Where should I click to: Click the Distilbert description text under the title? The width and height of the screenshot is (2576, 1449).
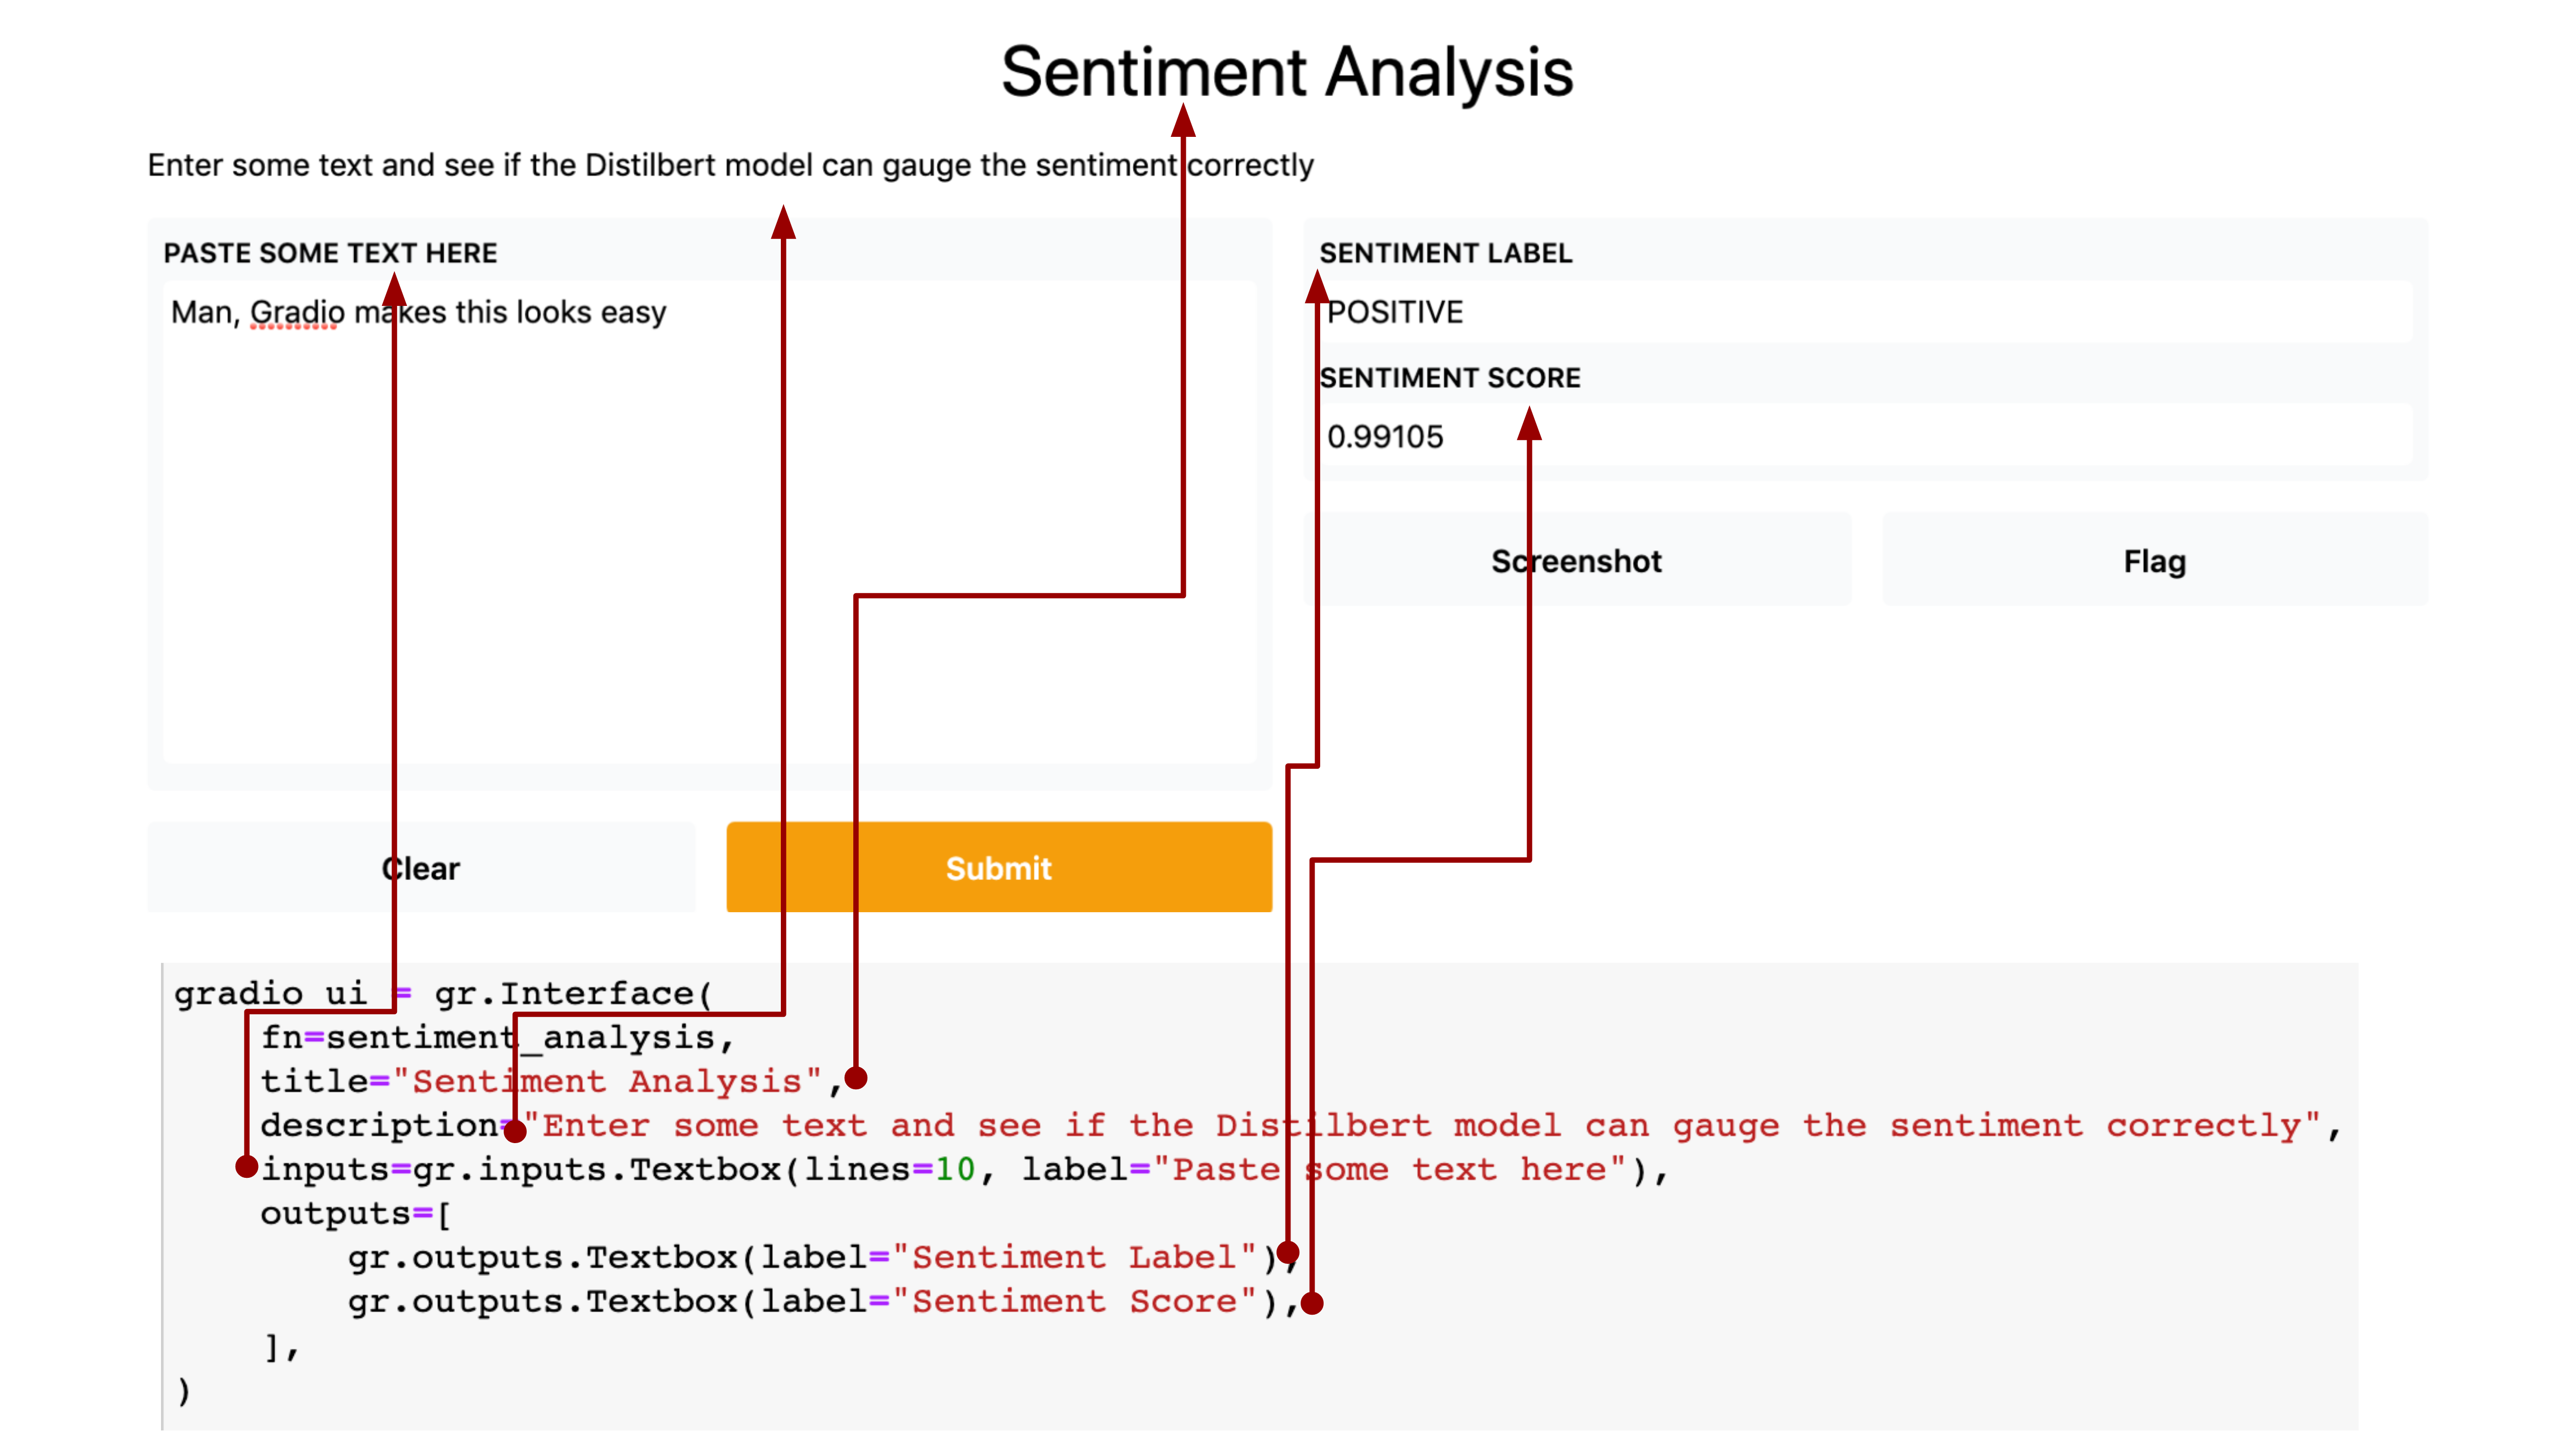[x=730, y=165]
